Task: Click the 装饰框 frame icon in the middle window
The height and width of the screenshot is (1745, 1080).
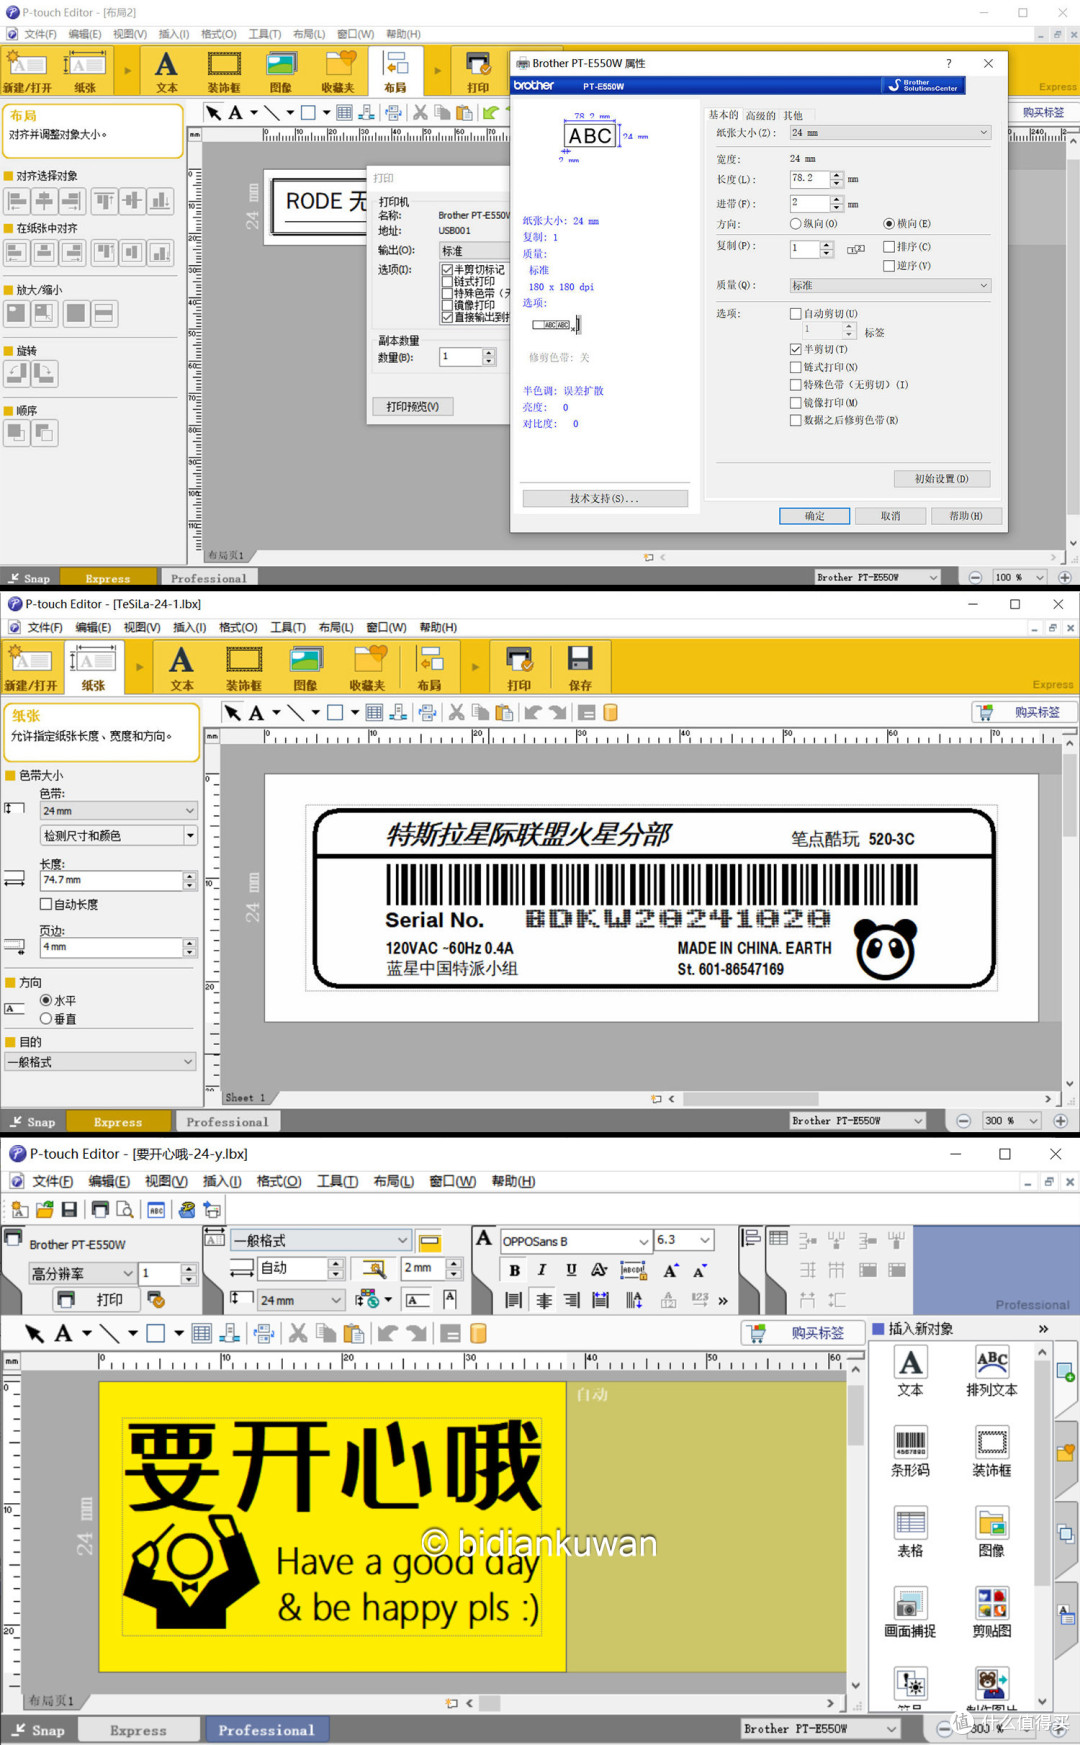Action: pyautogui.click(x=243, y=666)
